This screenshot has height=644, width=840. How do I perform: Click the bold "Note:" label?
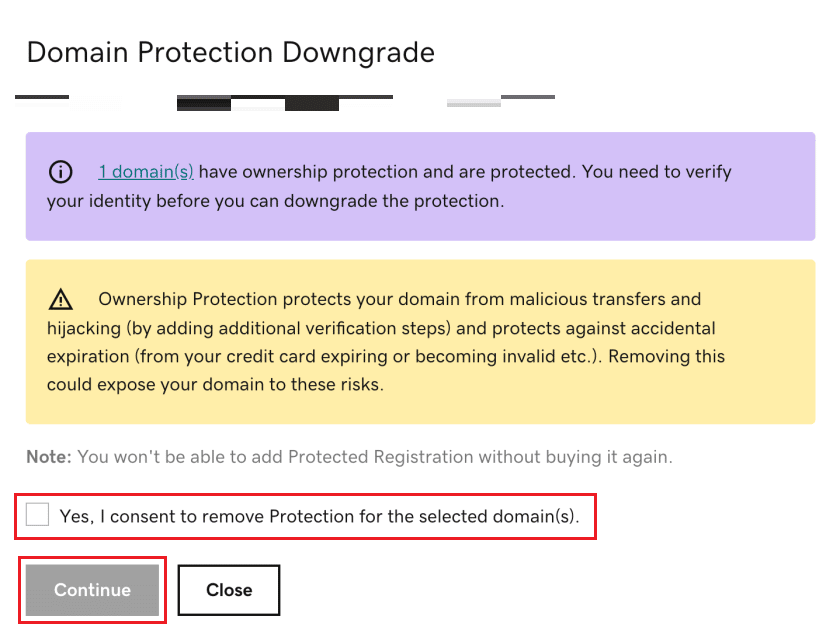(48, 457)
